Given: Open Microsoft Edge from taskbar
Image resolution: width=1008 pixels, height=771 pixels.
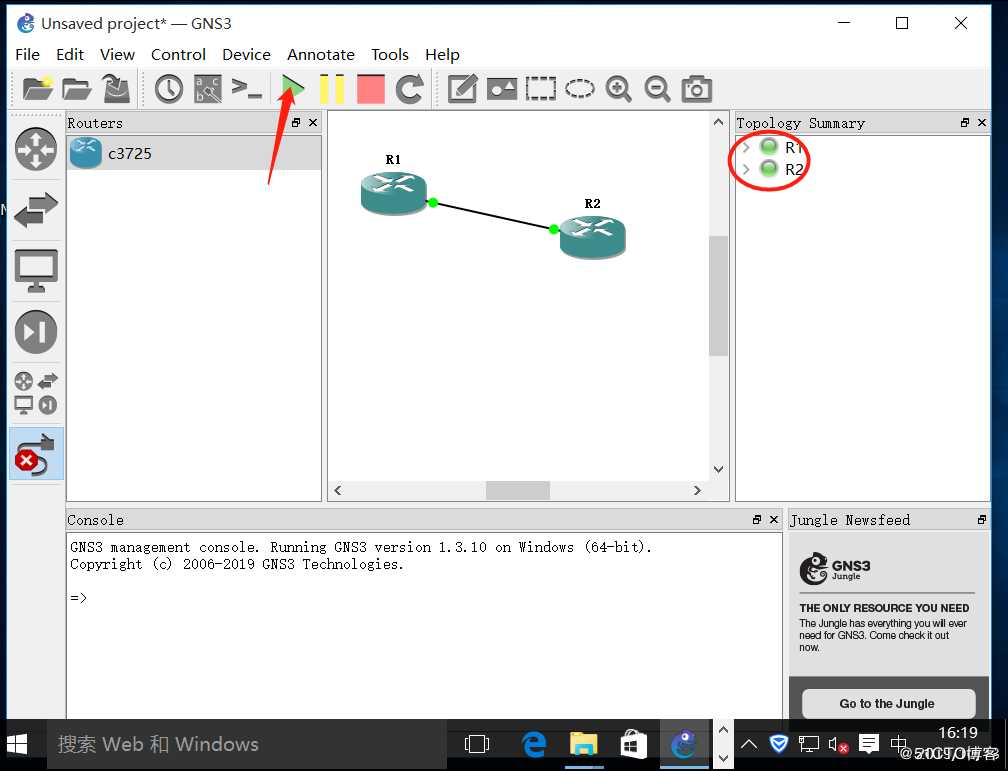Looking at the screenshot, I should [x=534, y=744].
